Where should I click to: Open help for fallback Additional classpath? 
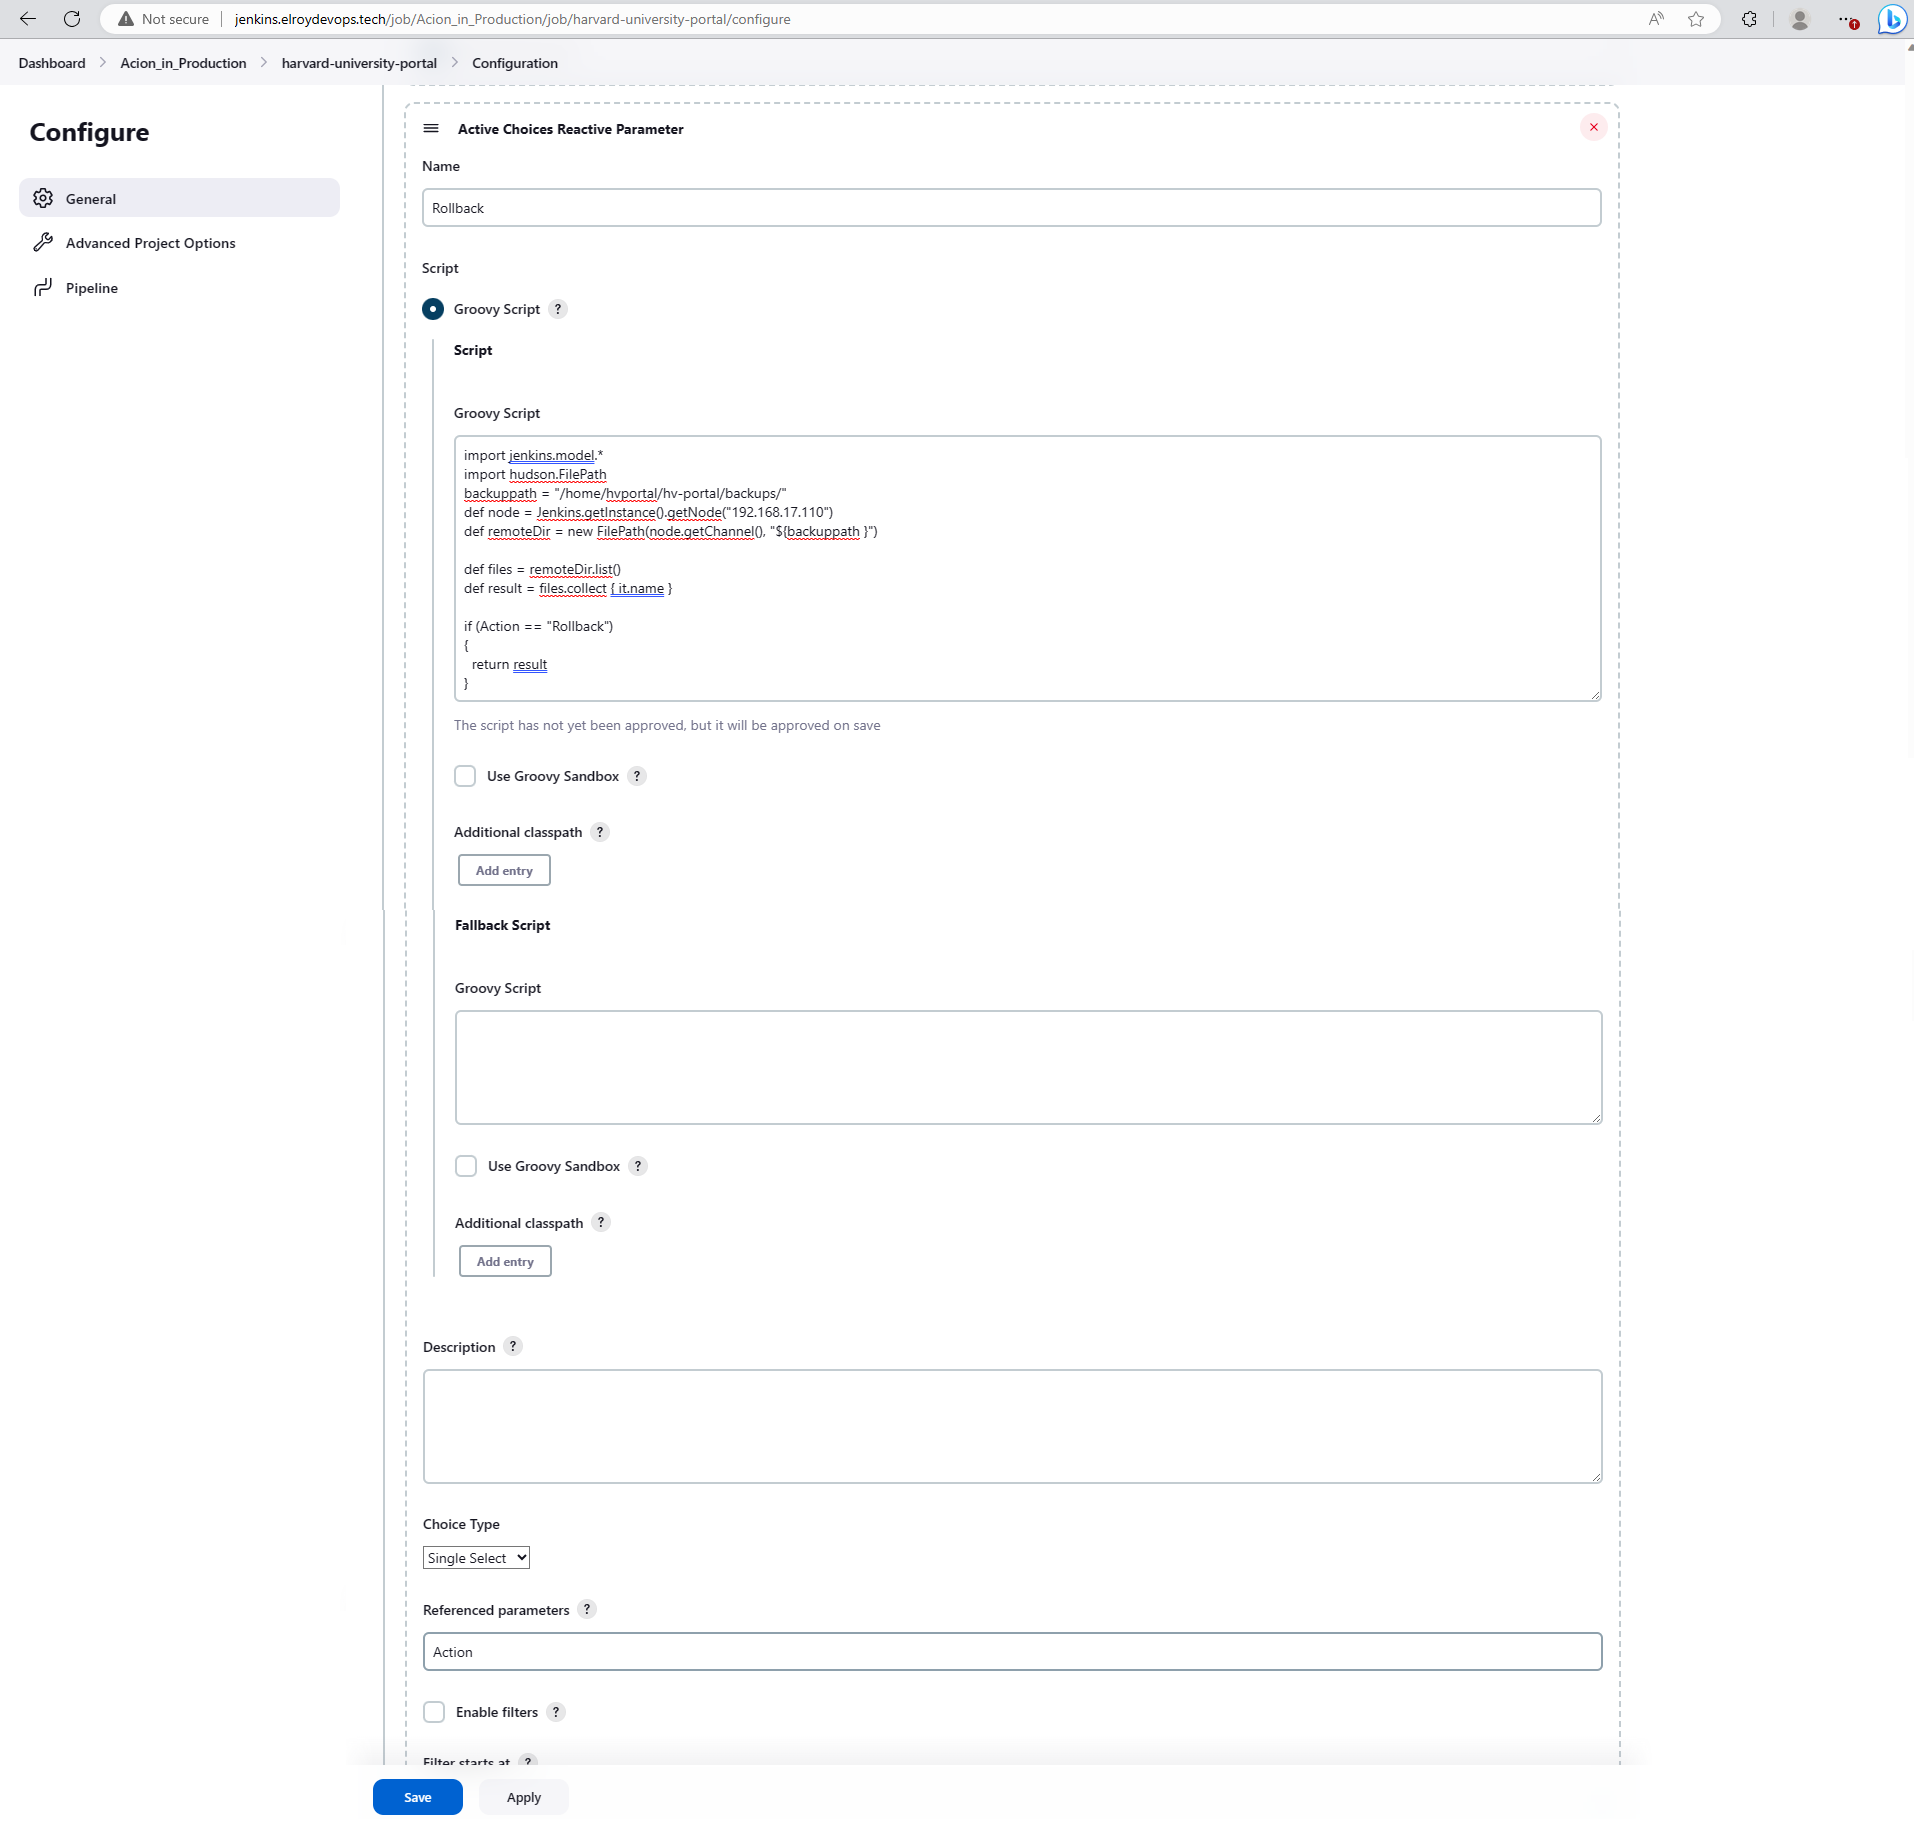point(601,1222)
